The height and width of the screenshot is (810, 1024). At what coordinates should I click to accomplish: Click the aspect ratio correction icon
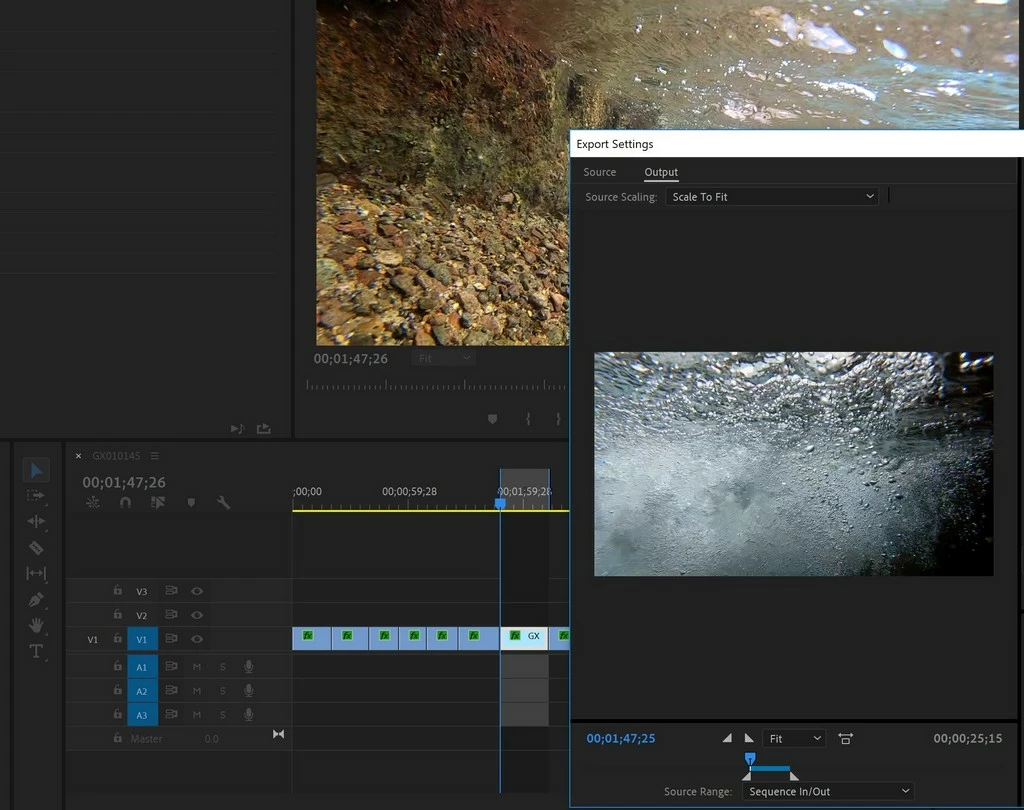pyautogui.click(x=845, y=739)
